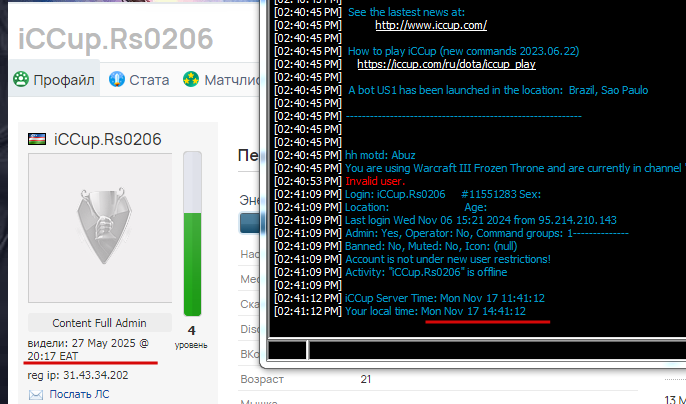Click the green level progress bar

[x=192, y=234]
